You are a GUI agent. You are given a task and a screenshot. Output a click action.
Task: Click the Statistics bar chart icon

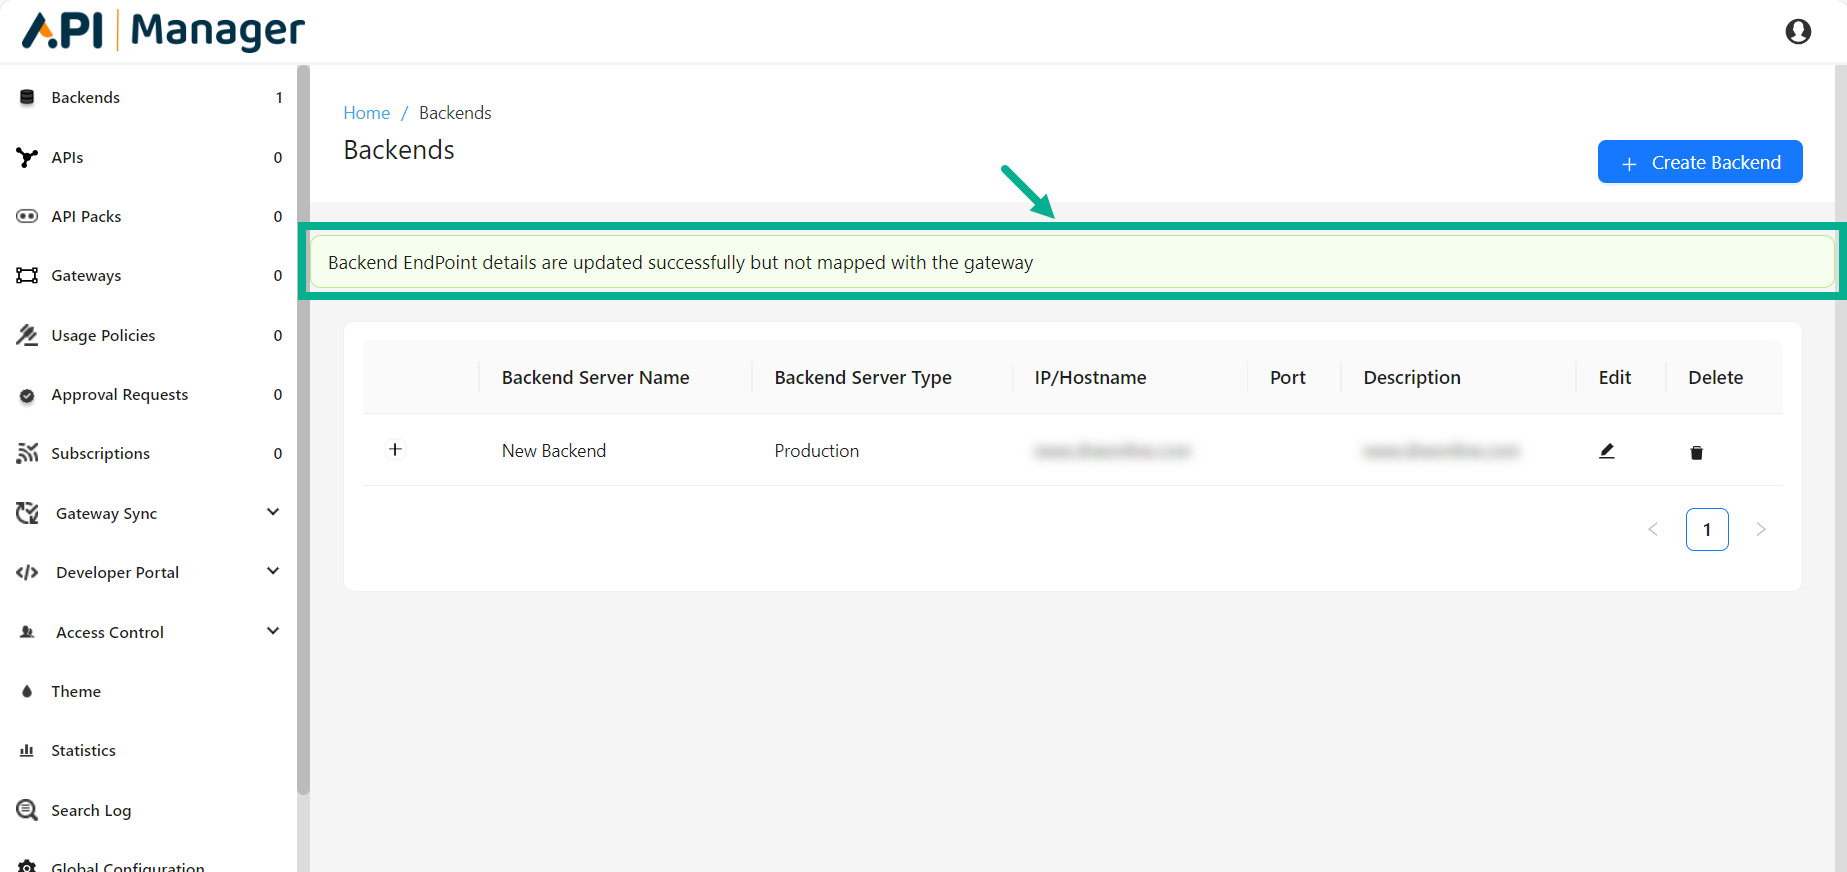pos(27,750)
